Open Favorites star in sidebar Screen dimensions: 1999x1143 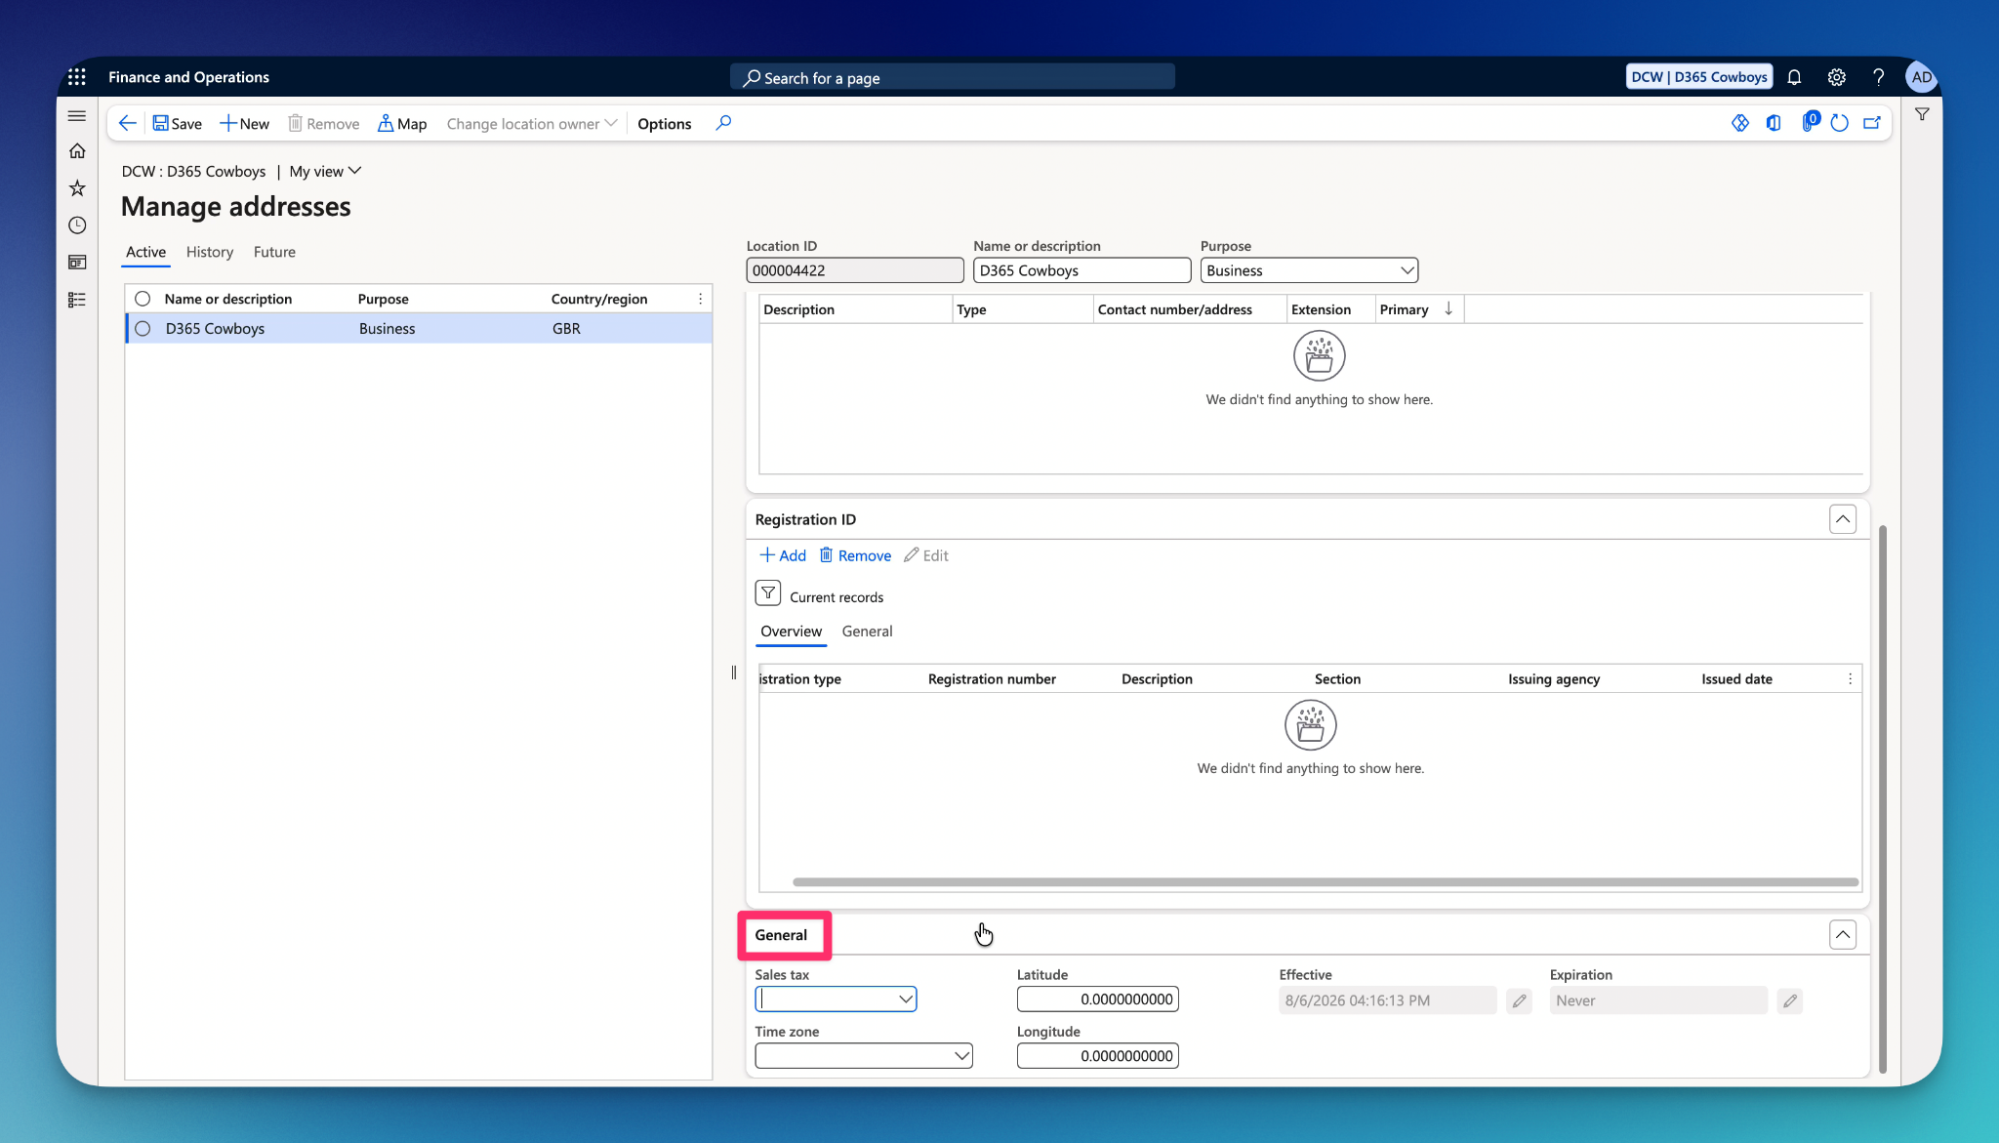pyautogui.click(x=77, y=188)
